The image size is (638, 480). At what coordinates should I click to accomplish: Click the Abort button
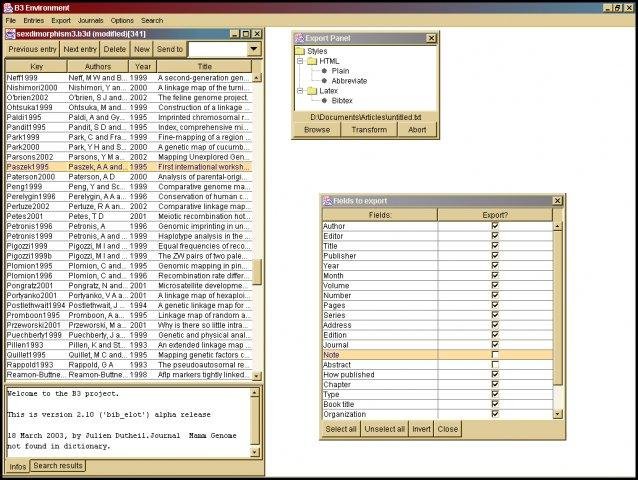click(417, 130)
